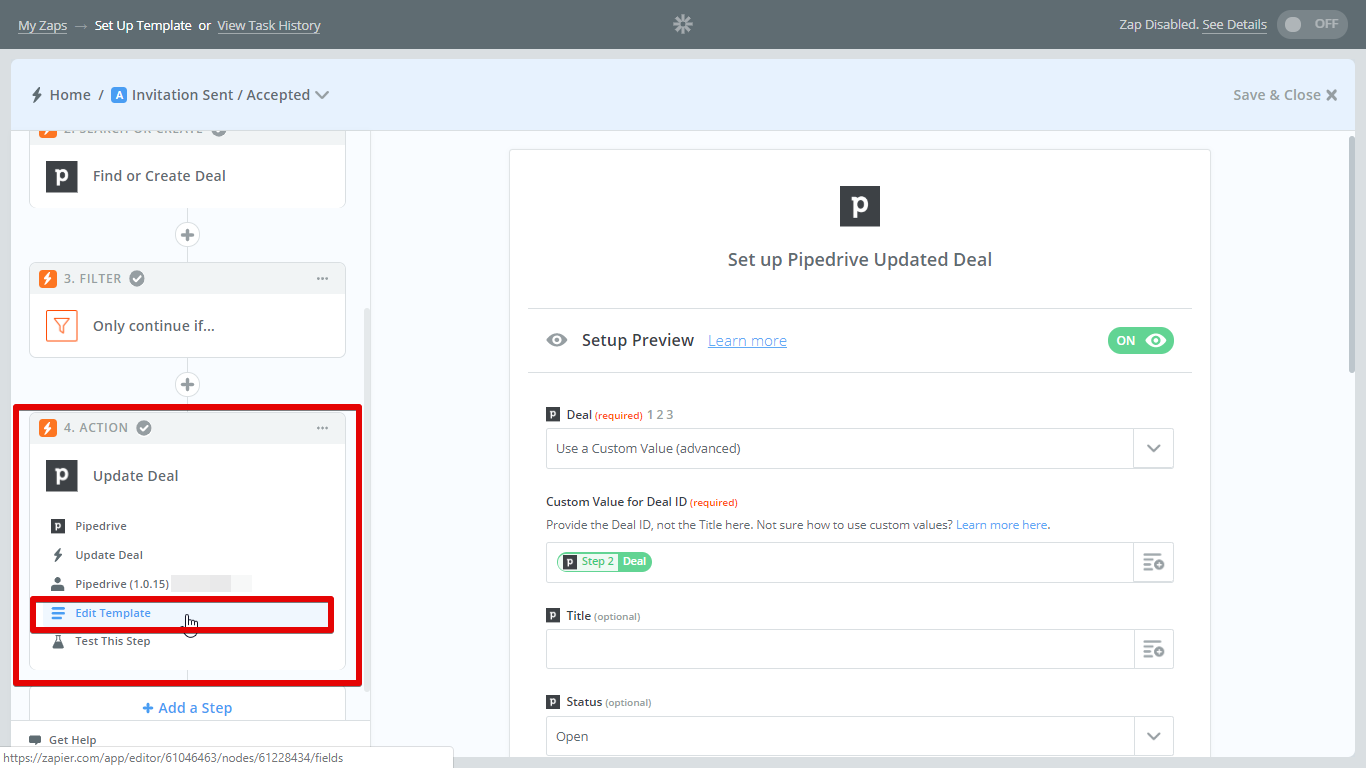Click the main panel vertical scrollbar
1366x768 pixels.
pyautogui.click(x=1351, y=253)
